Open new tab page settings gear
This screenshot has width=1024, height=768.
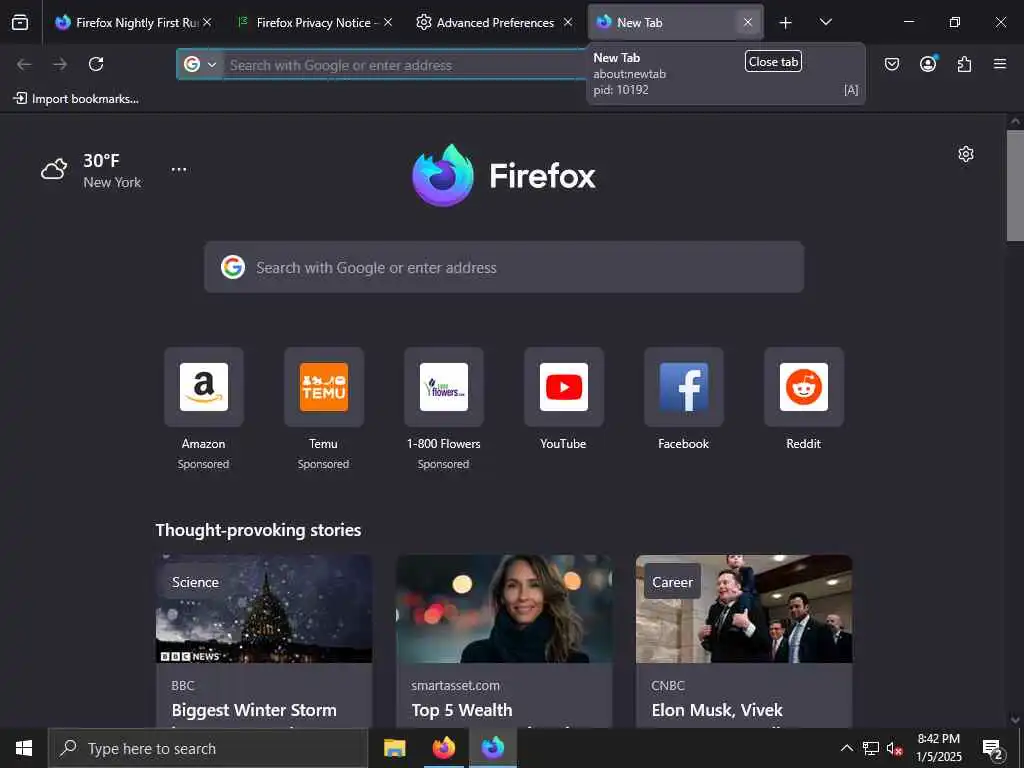[x=966, y=154]
